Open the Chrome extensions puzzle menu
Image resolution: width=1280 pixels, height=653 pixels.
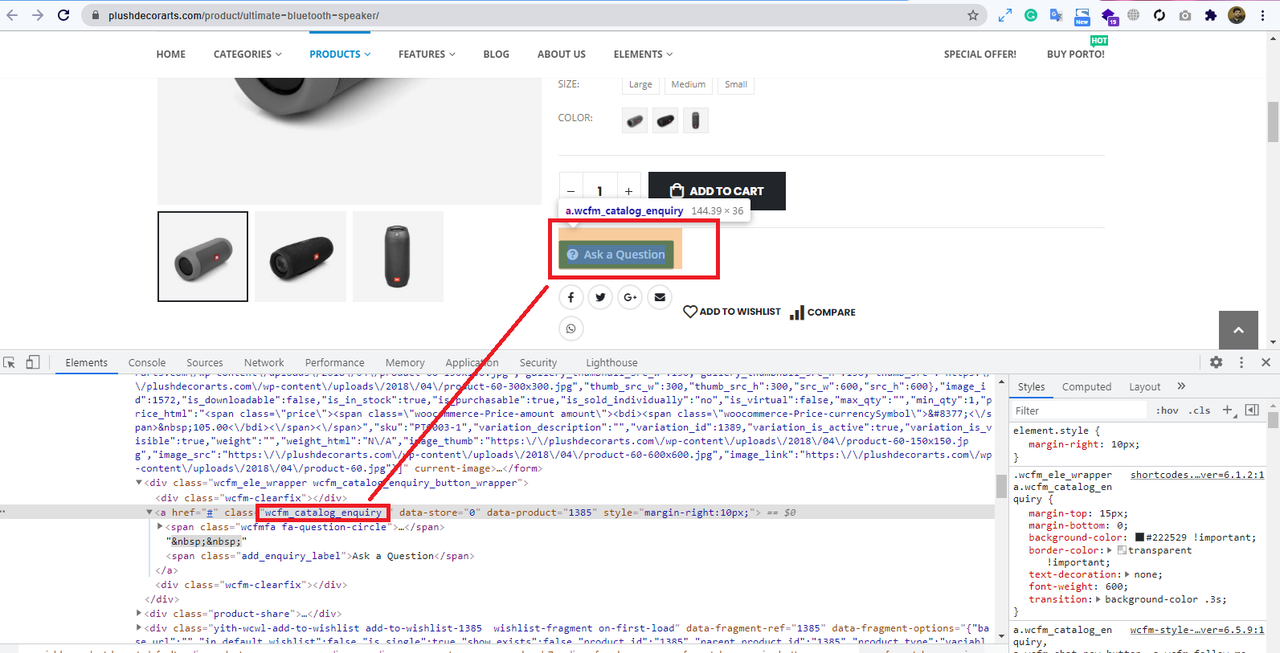click(1211, 16)
